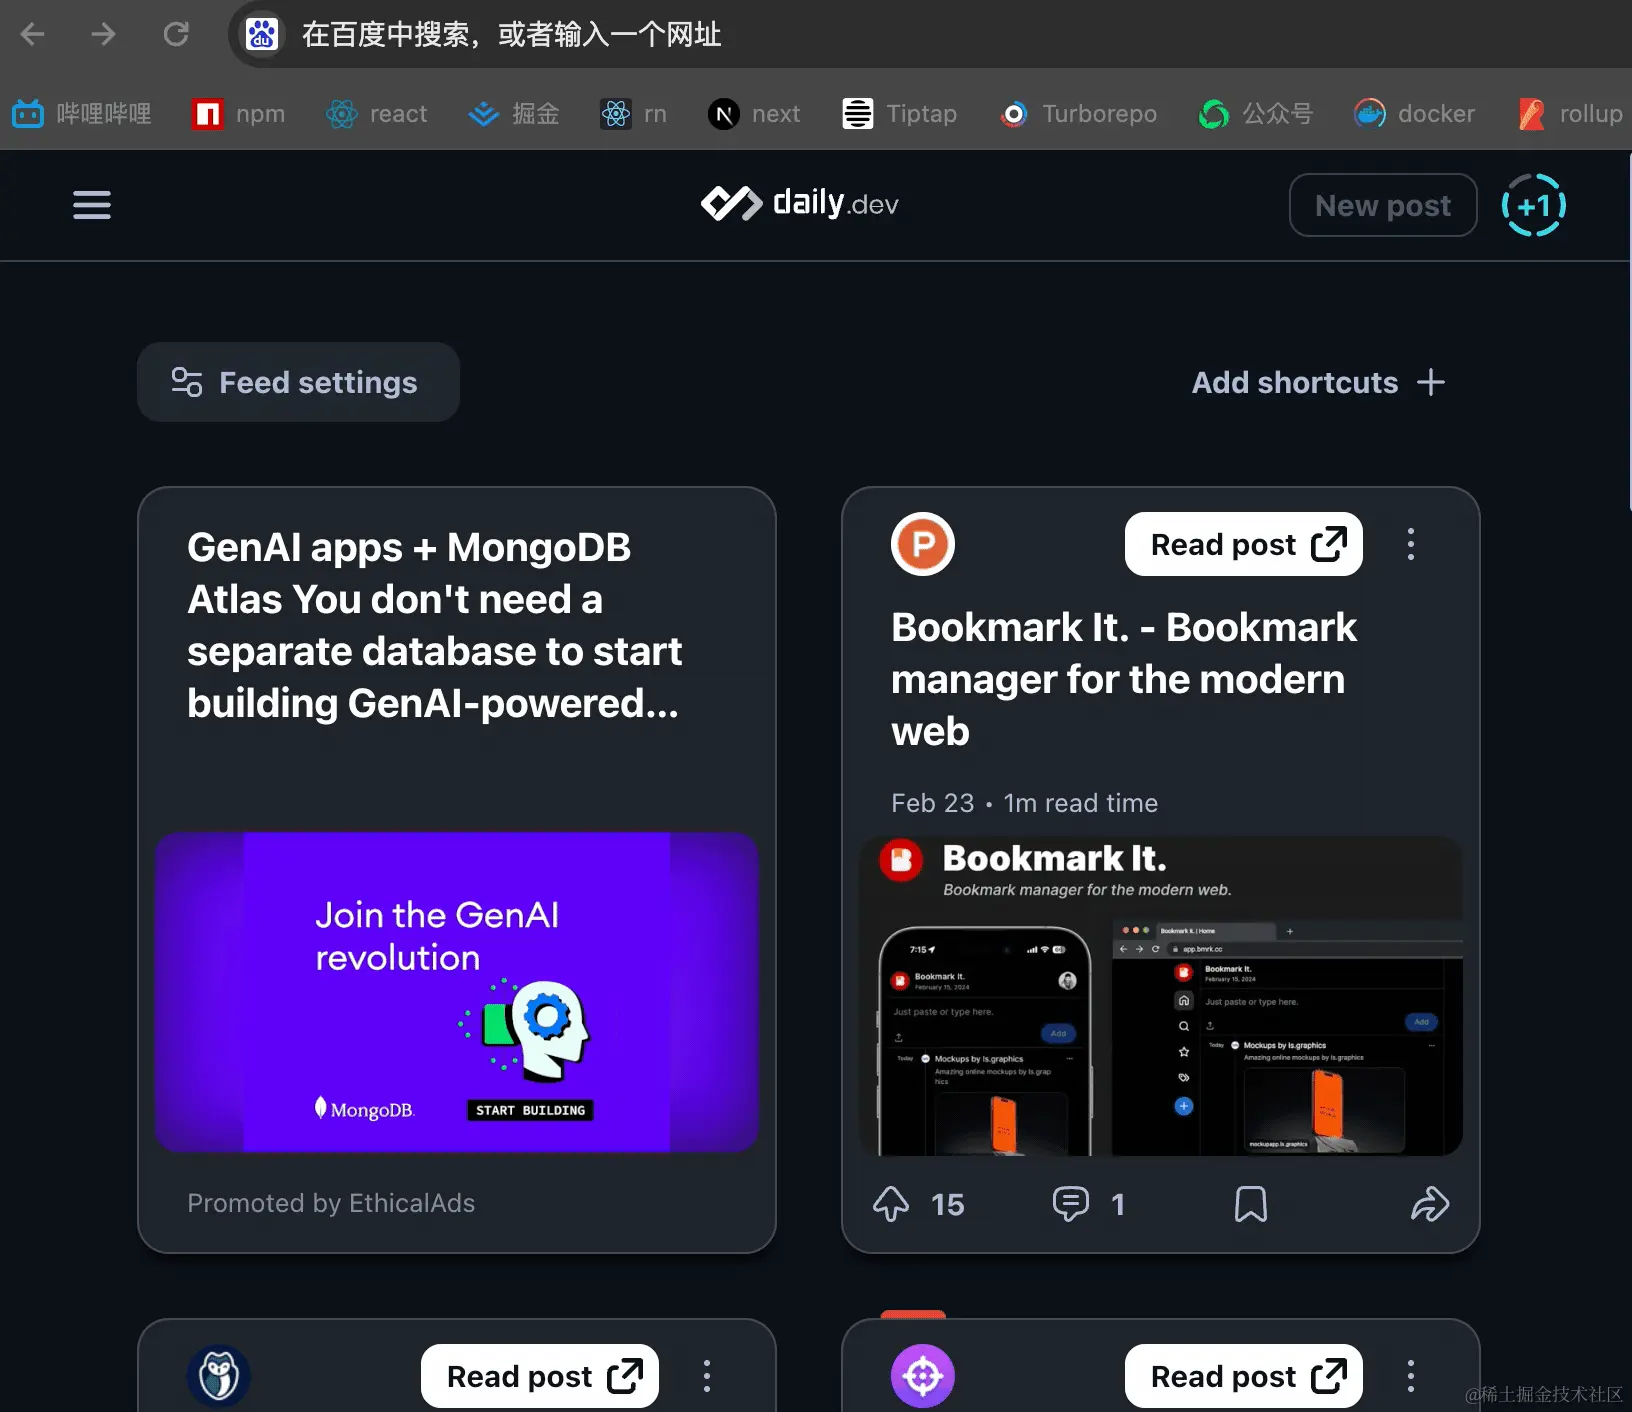
Task: Open the hamburger sidebar menu
Action: [x=92, y=205]
